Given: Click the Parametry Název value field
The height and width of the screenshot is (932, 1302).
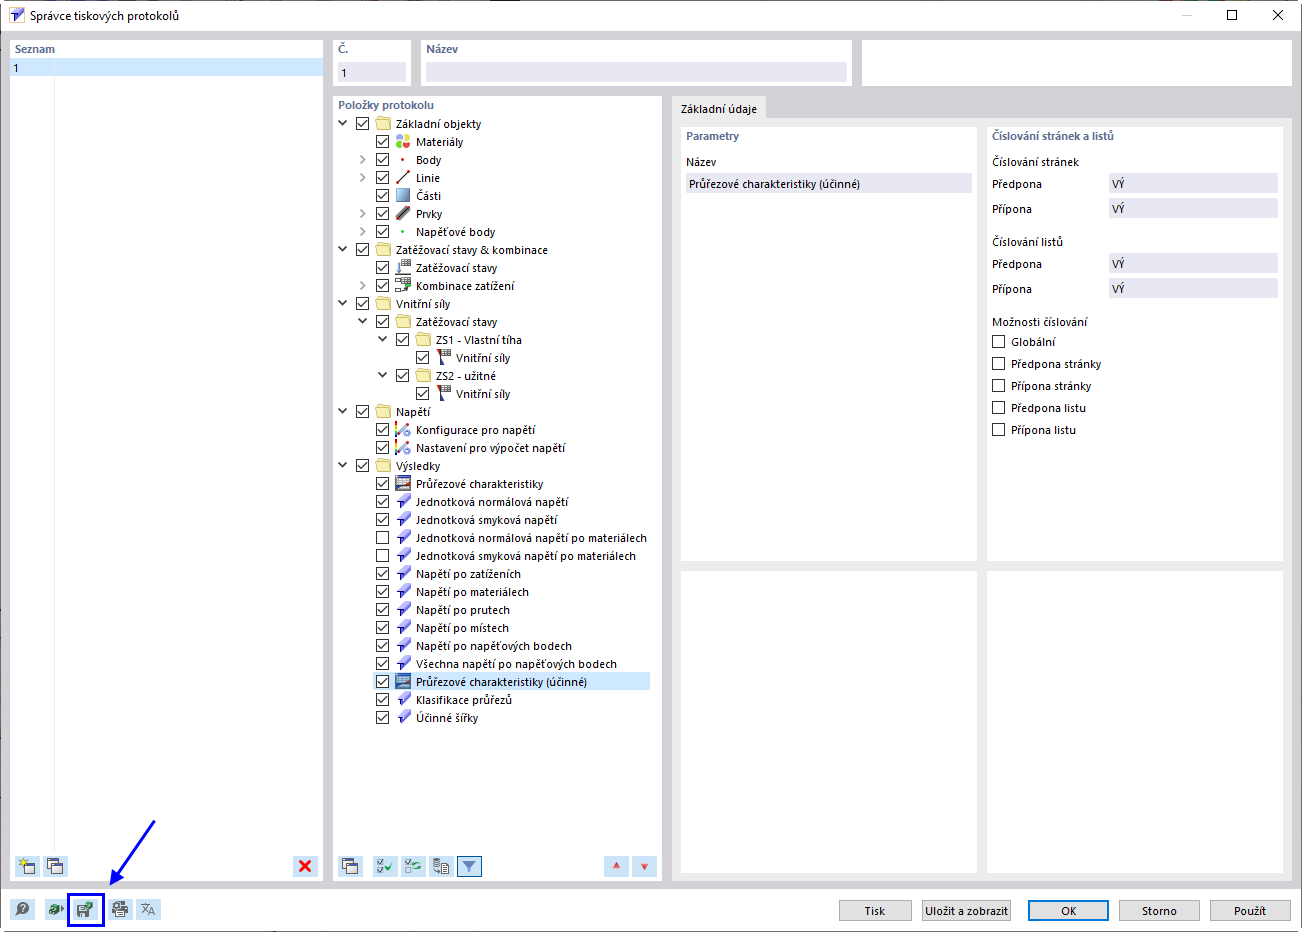Looking at the screenshot, I should click(829, 184).
